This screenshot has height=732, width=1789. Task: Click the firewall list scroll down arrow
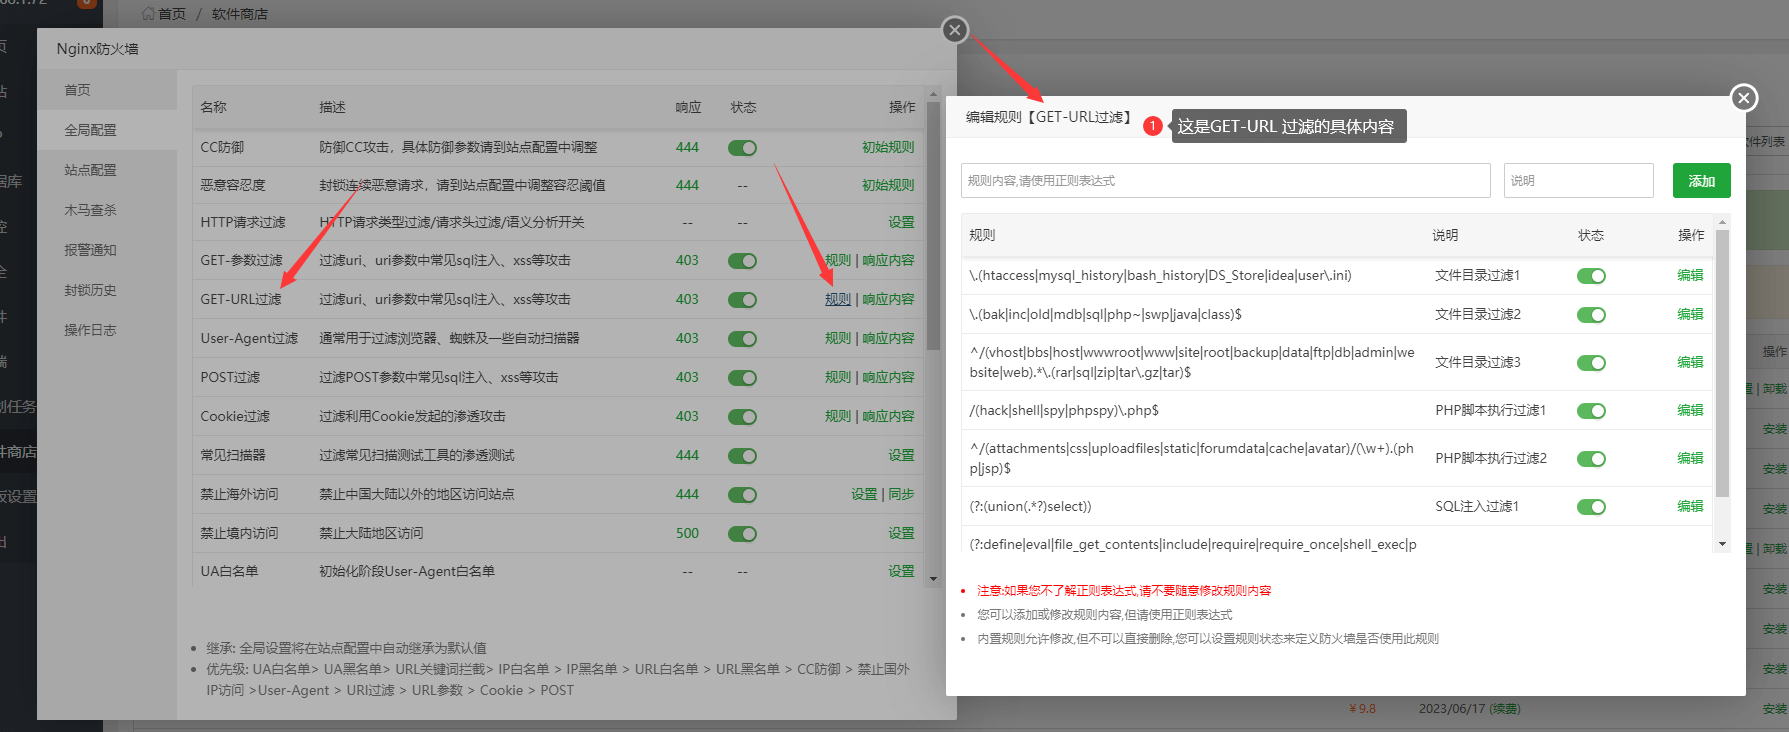933,578
